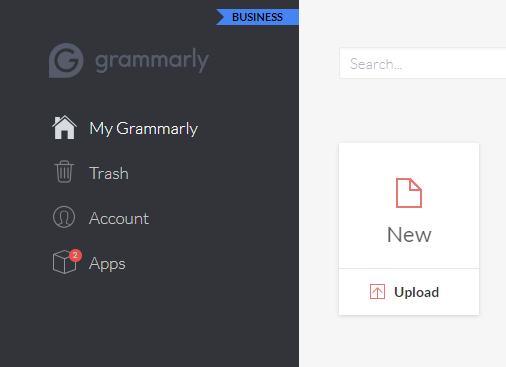Click the trash can icon

point(64,171)
